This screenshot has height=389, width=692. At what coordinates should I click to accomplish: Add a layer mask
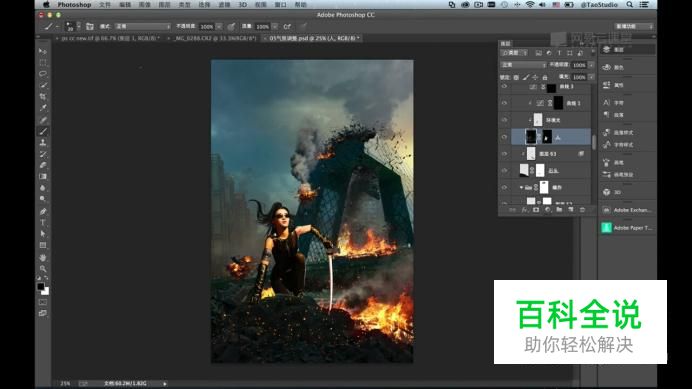click(536, 210)
